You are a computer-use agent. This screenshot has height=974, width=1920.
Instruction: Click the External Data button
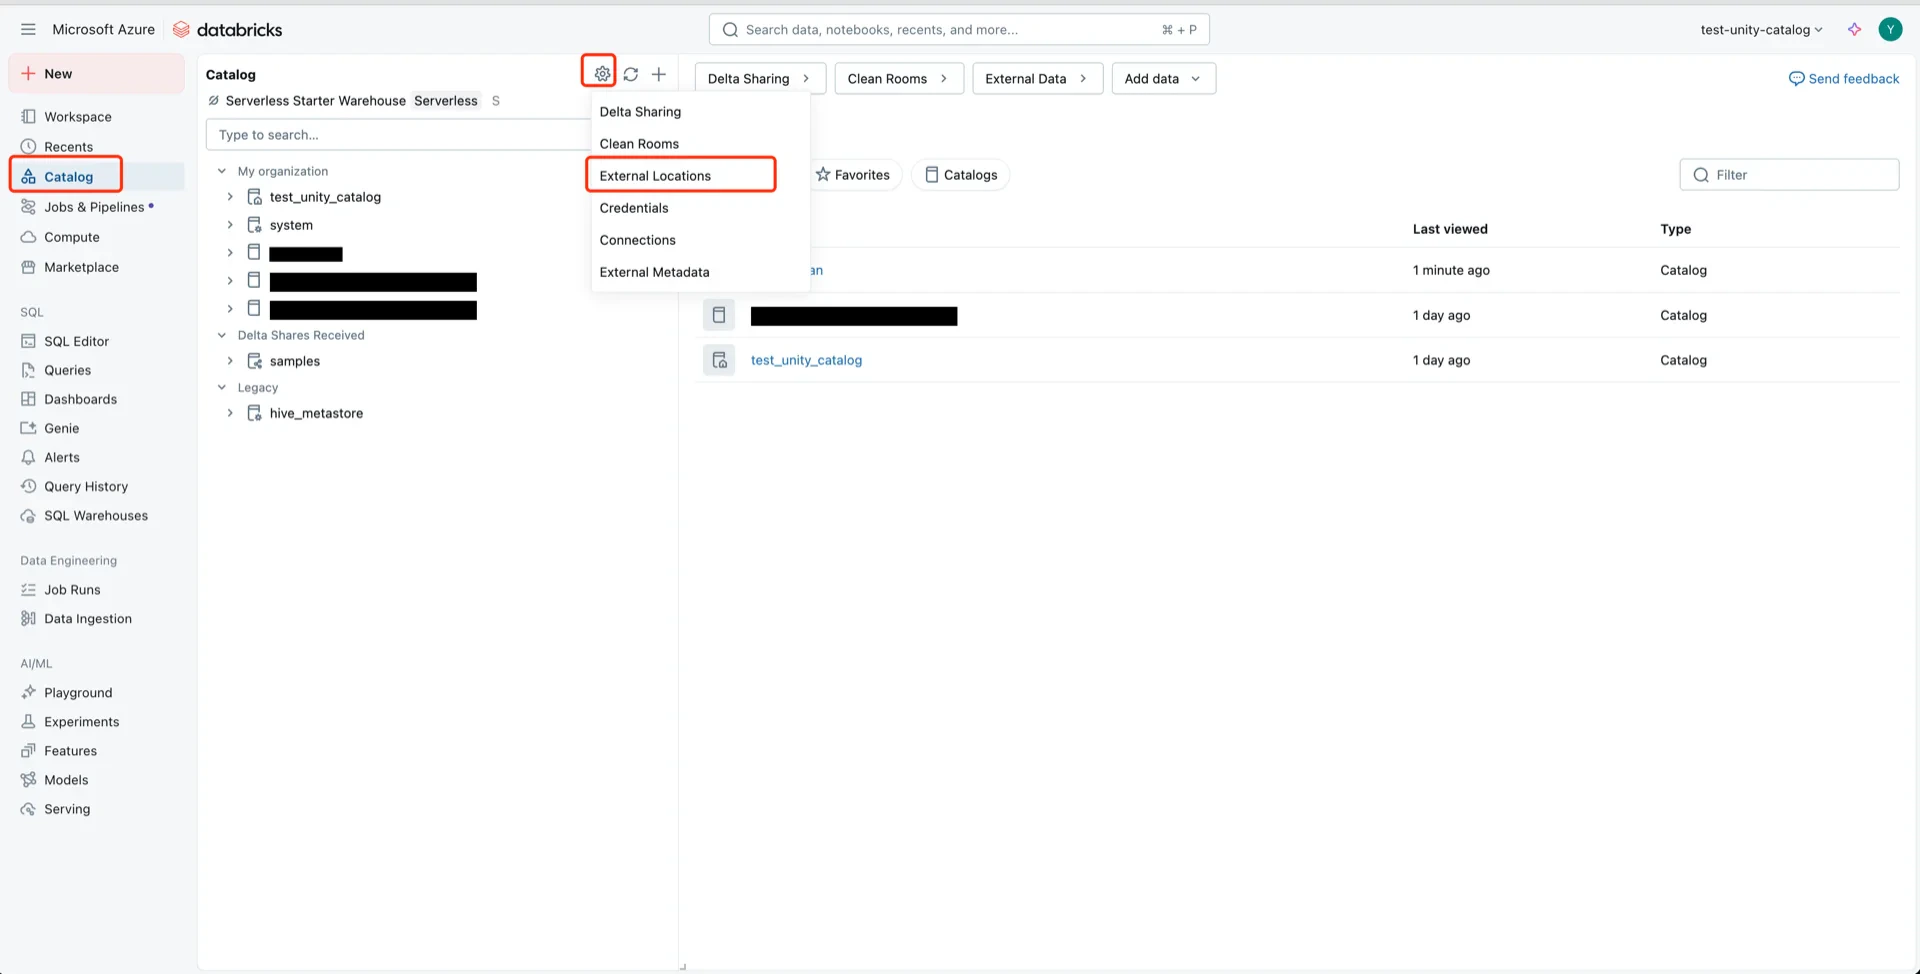pyautogui.click(x=1037, y=78)
